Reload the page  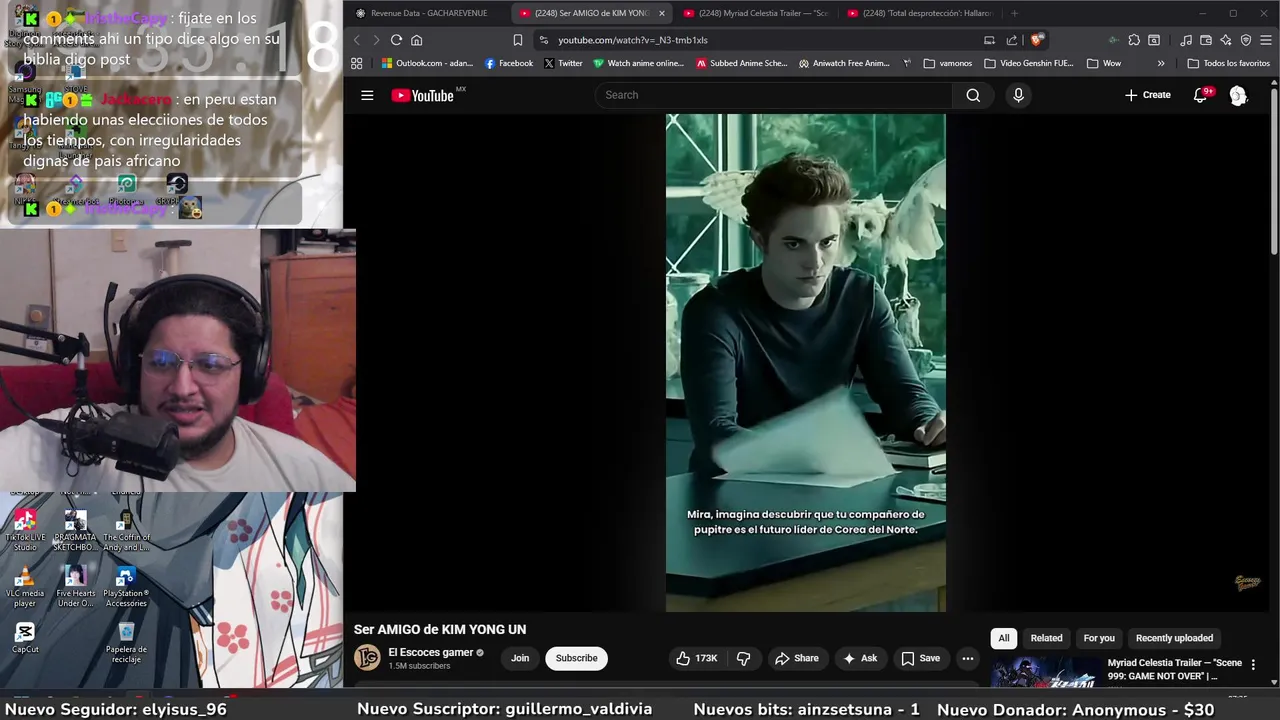click(x=396, y=40)
